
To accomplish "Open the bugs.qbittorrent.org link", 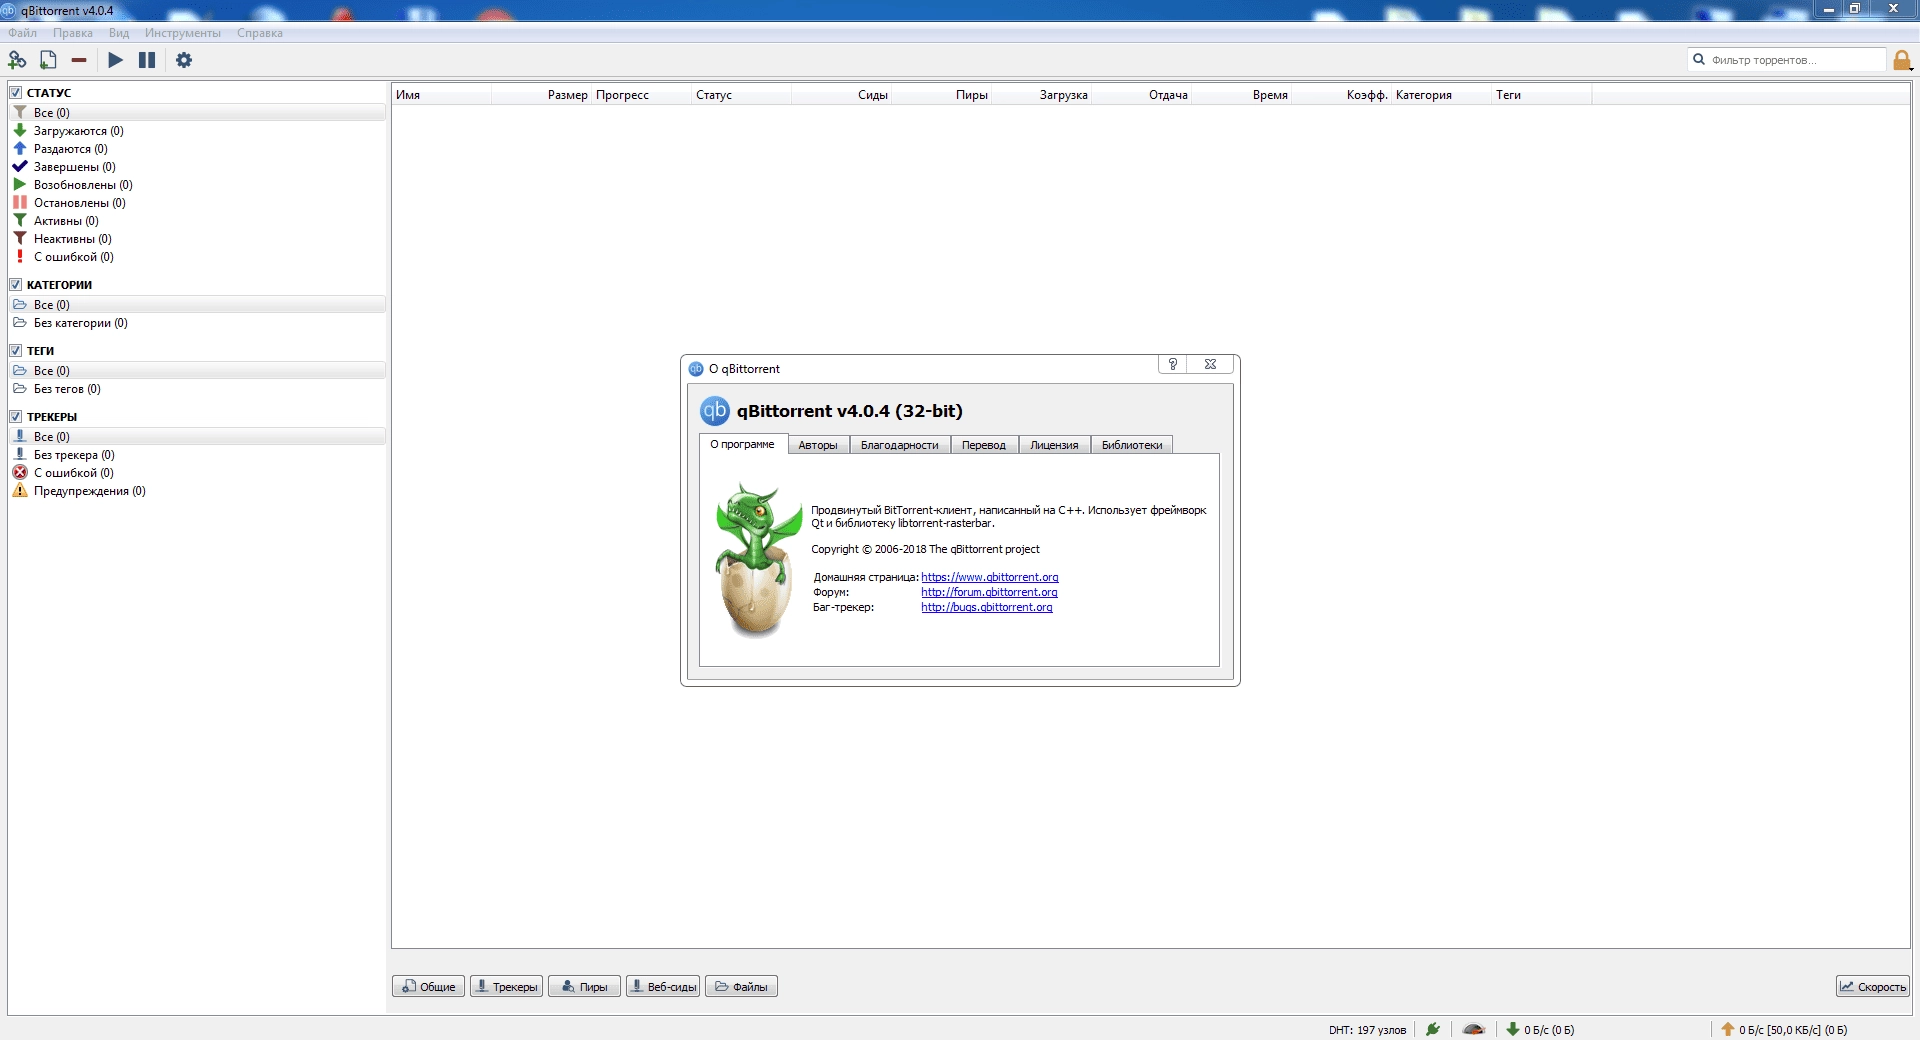I will click(x=987, y=607).
